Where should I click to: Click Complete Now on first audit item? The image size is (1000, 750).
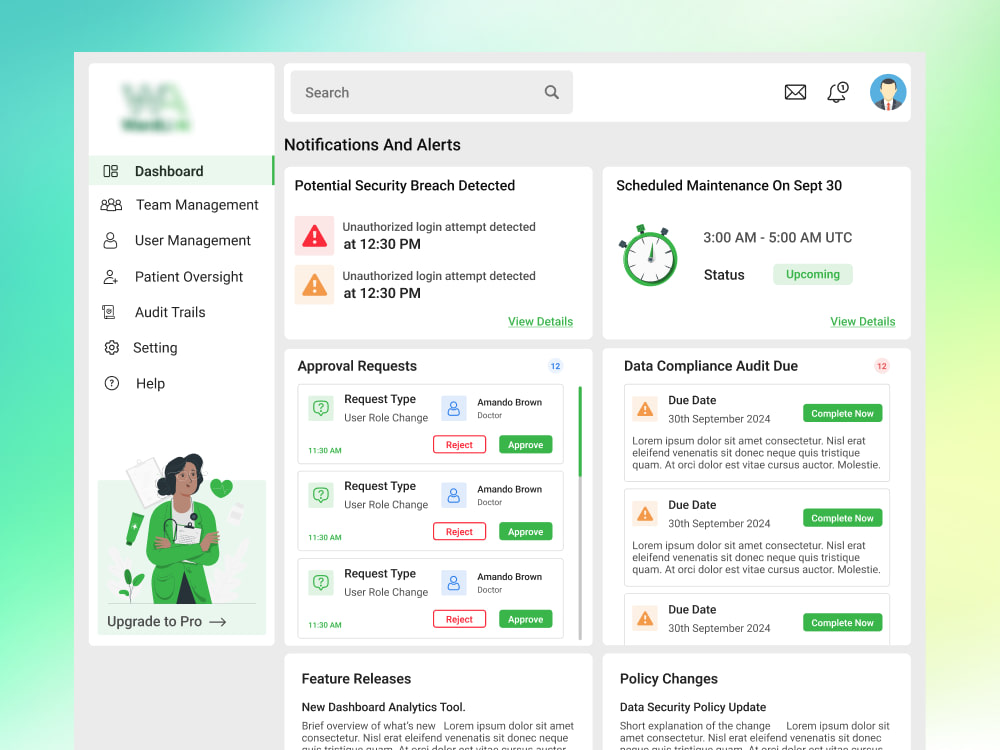tap(842, 413)
